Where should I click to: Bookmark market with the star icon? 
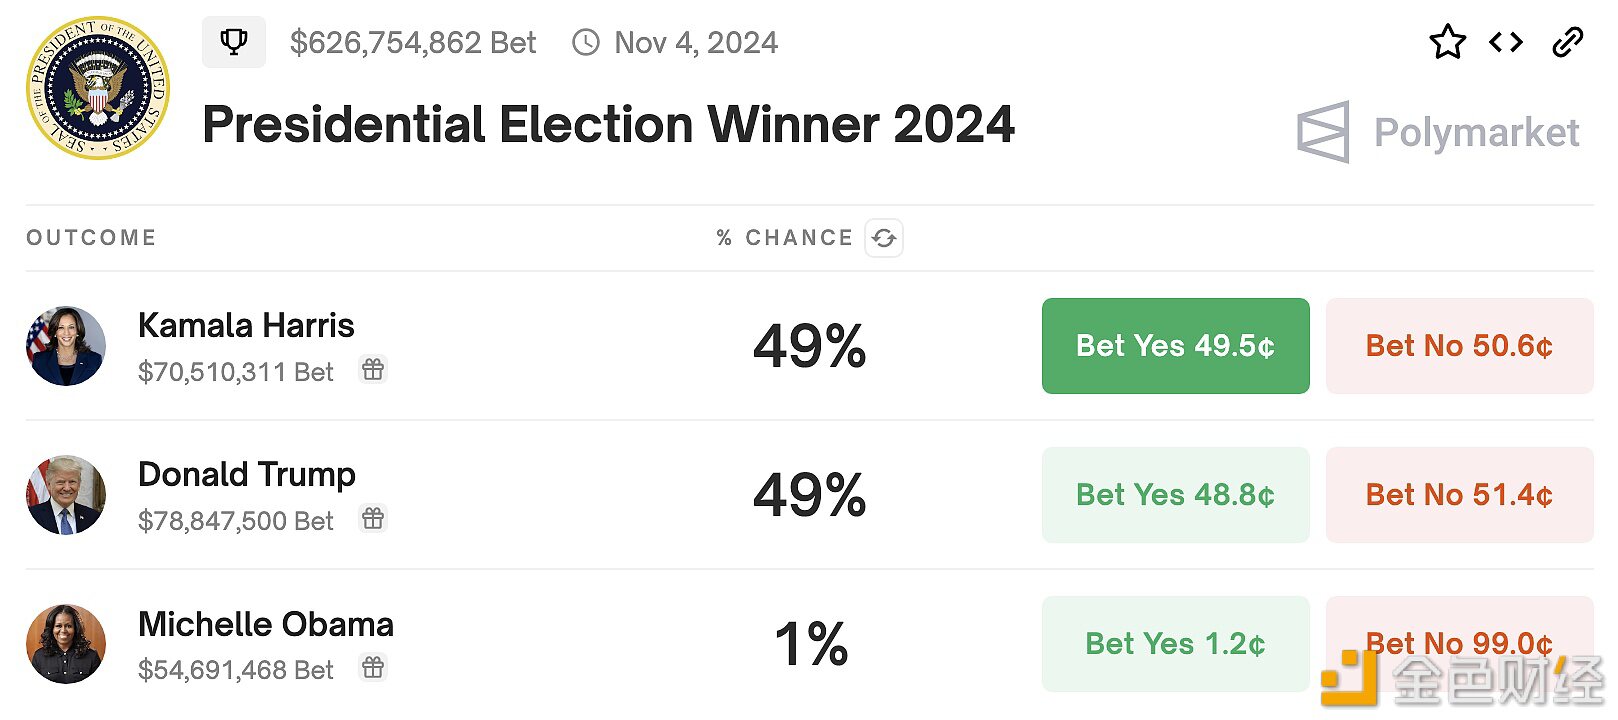[1447, 42]
